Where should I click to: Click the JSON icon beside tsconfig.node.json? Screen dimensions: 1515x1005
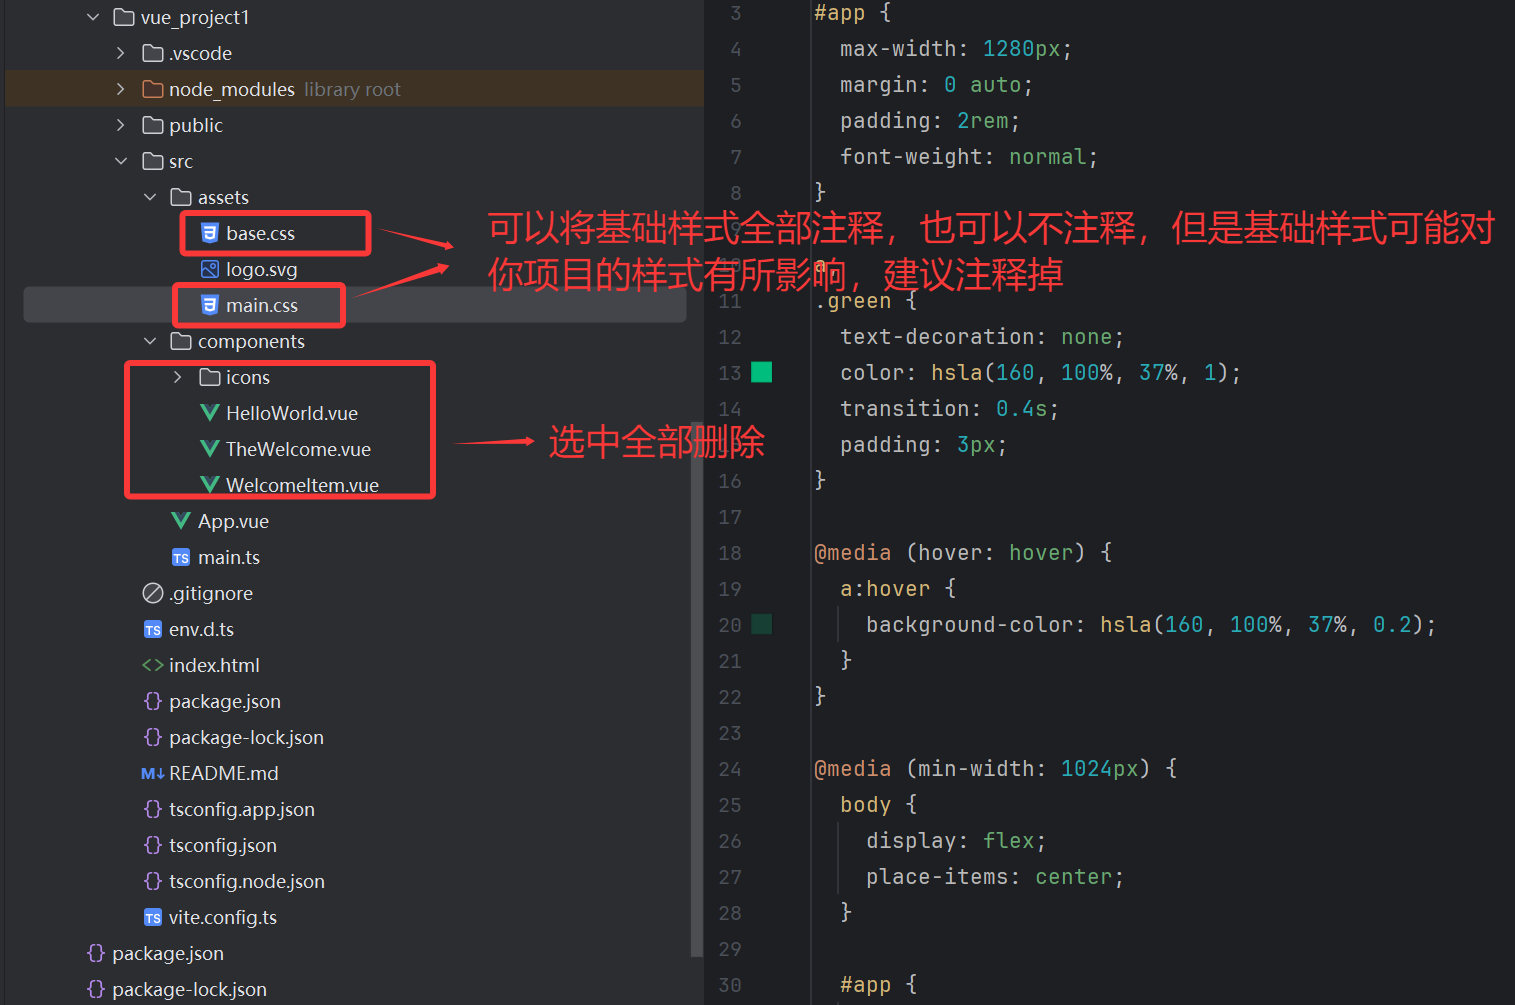(153, 881)
